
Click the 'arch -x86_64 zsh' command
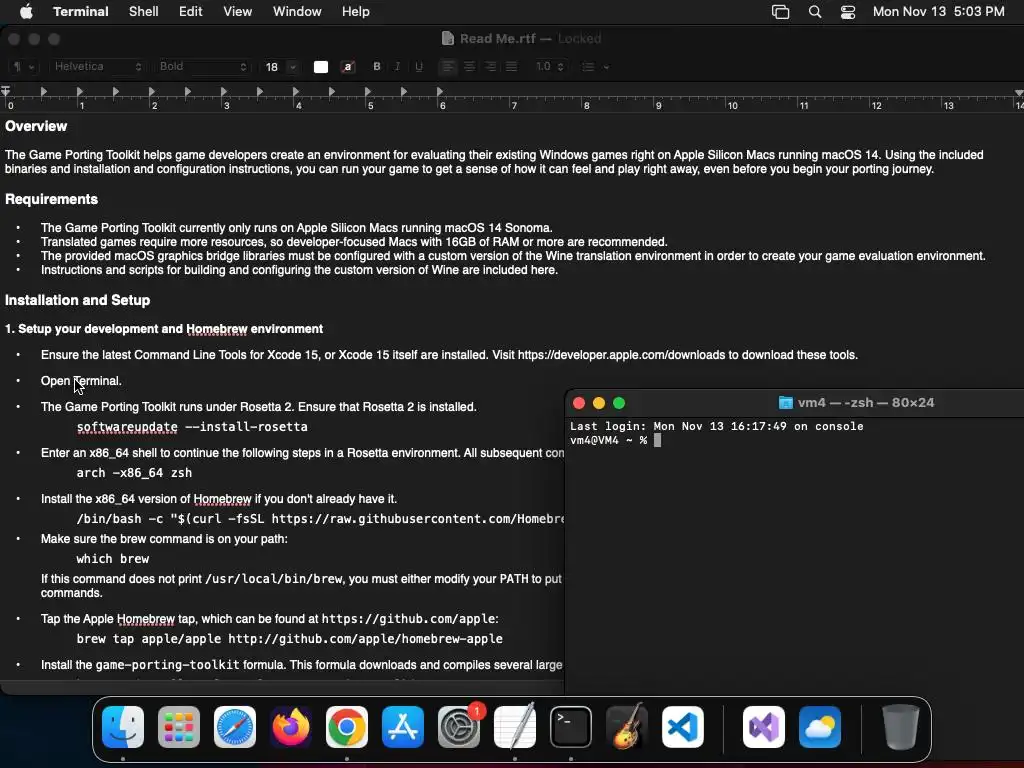point(134,473)
